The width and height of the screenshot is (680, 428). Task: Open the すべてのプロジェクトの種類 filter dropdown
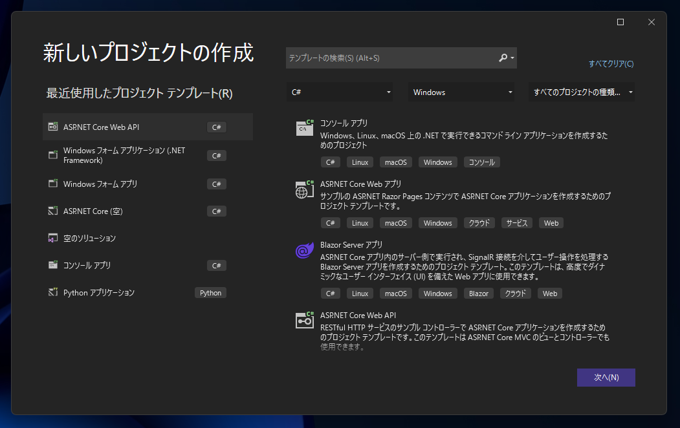click(582, 92)
